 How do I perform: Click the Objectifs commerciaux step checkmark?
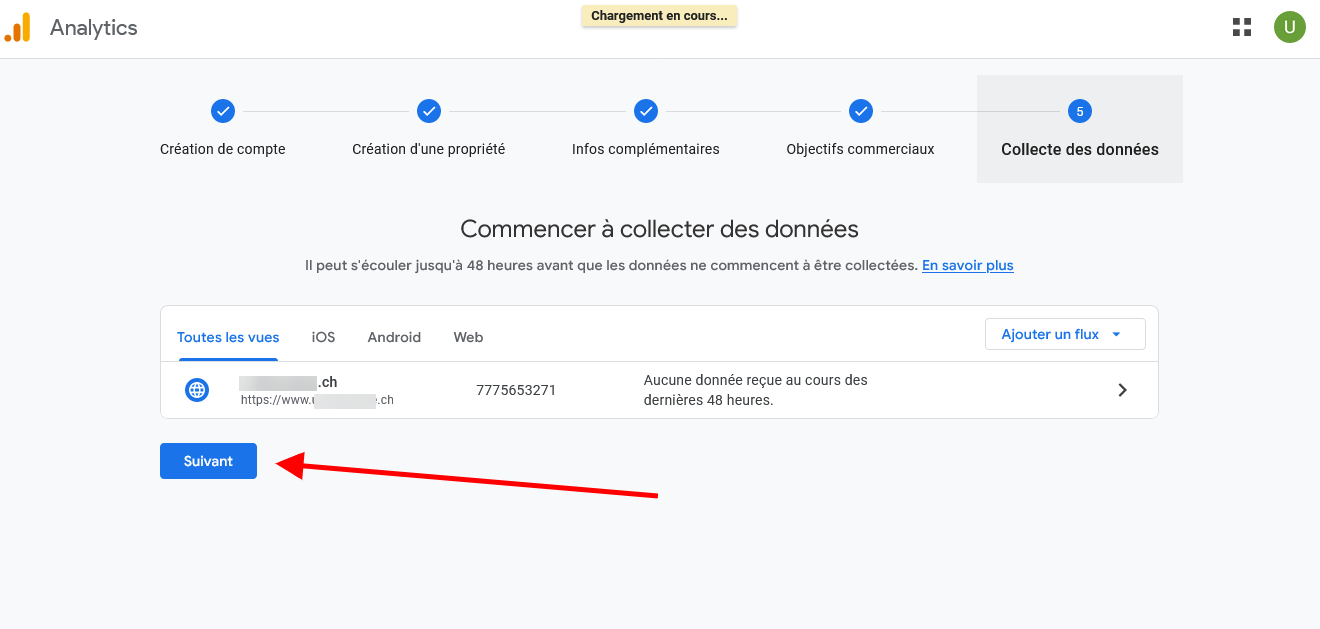[861, 111]
